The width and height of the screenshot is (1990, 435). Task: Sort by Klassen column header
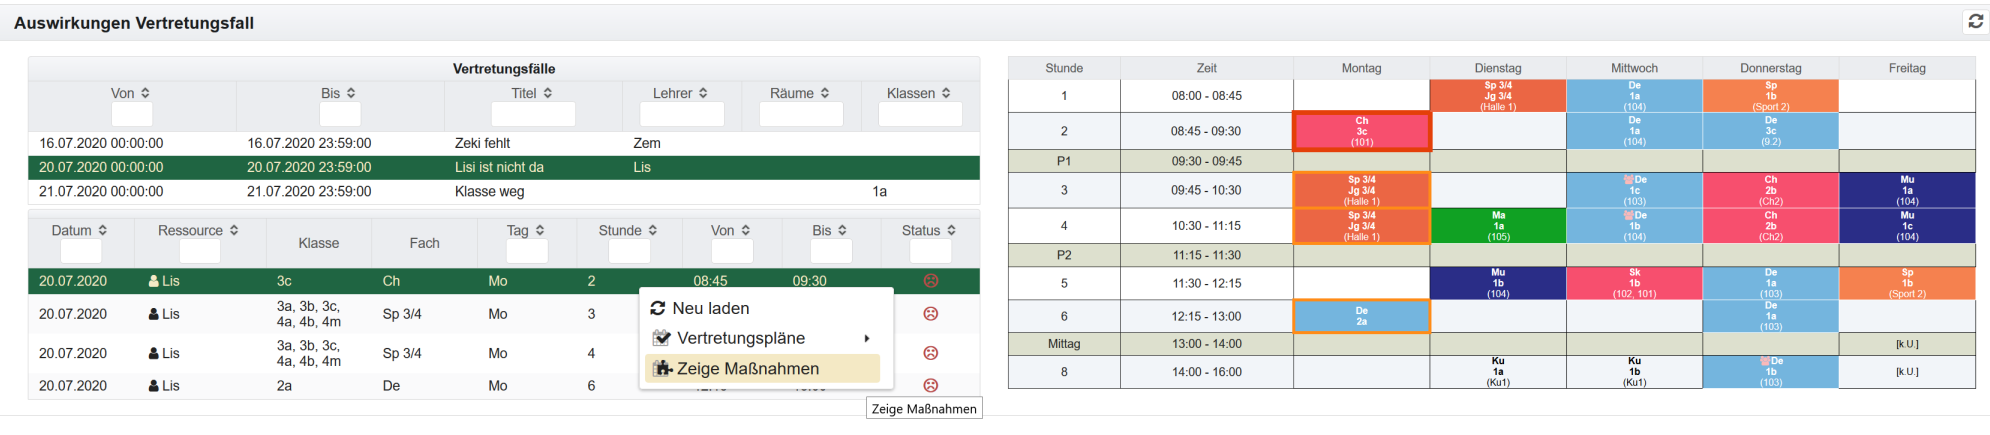945,93
